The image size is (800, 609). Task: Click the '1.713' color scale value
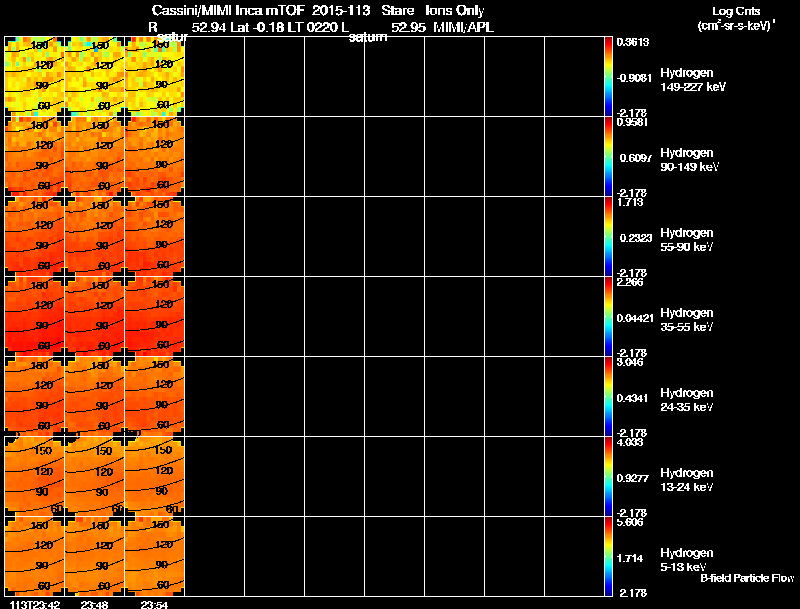click(630, 202)
